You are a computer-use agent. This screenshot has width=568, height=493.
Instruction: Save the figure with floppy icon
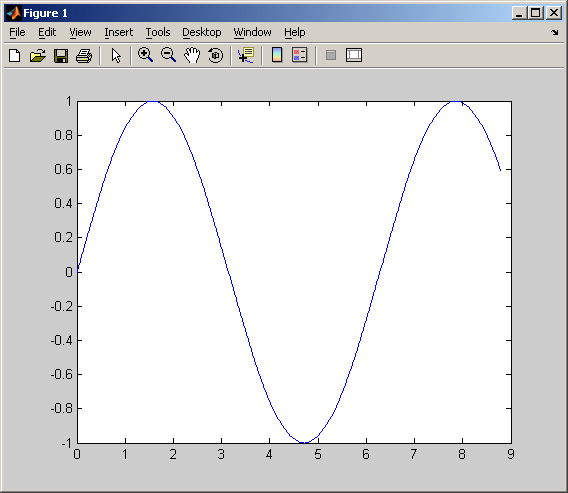pyautogui.click(x=61, y=55)
